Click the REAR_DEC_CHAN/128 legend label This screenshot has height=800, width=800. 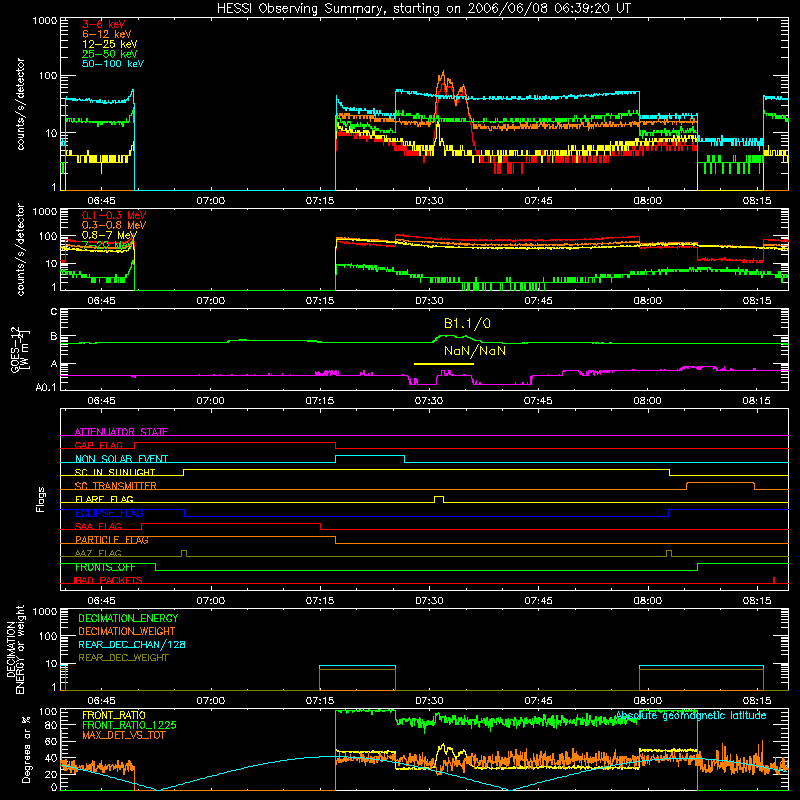click(x=132, y=644)
